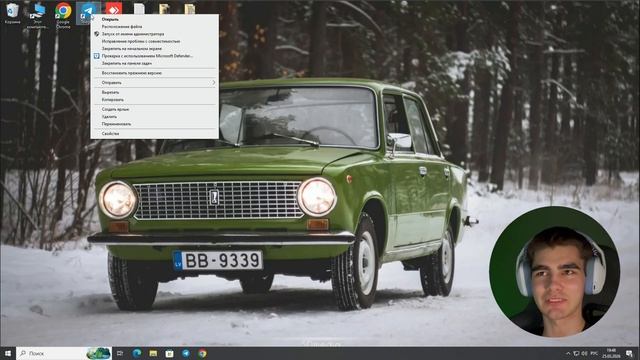Open volume control in system tray
This screenshot has height=360, width=640.
(584, 353)
